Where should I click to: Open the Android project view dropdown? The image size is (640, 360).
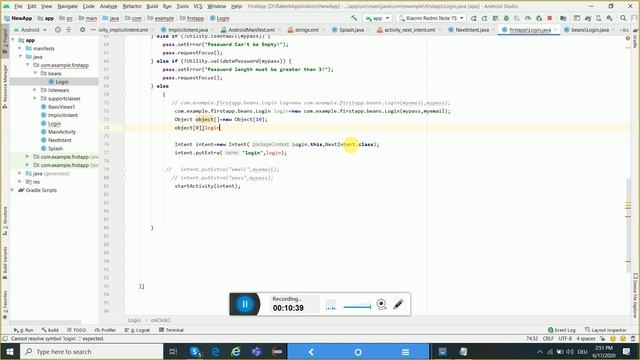pos(30,30)
